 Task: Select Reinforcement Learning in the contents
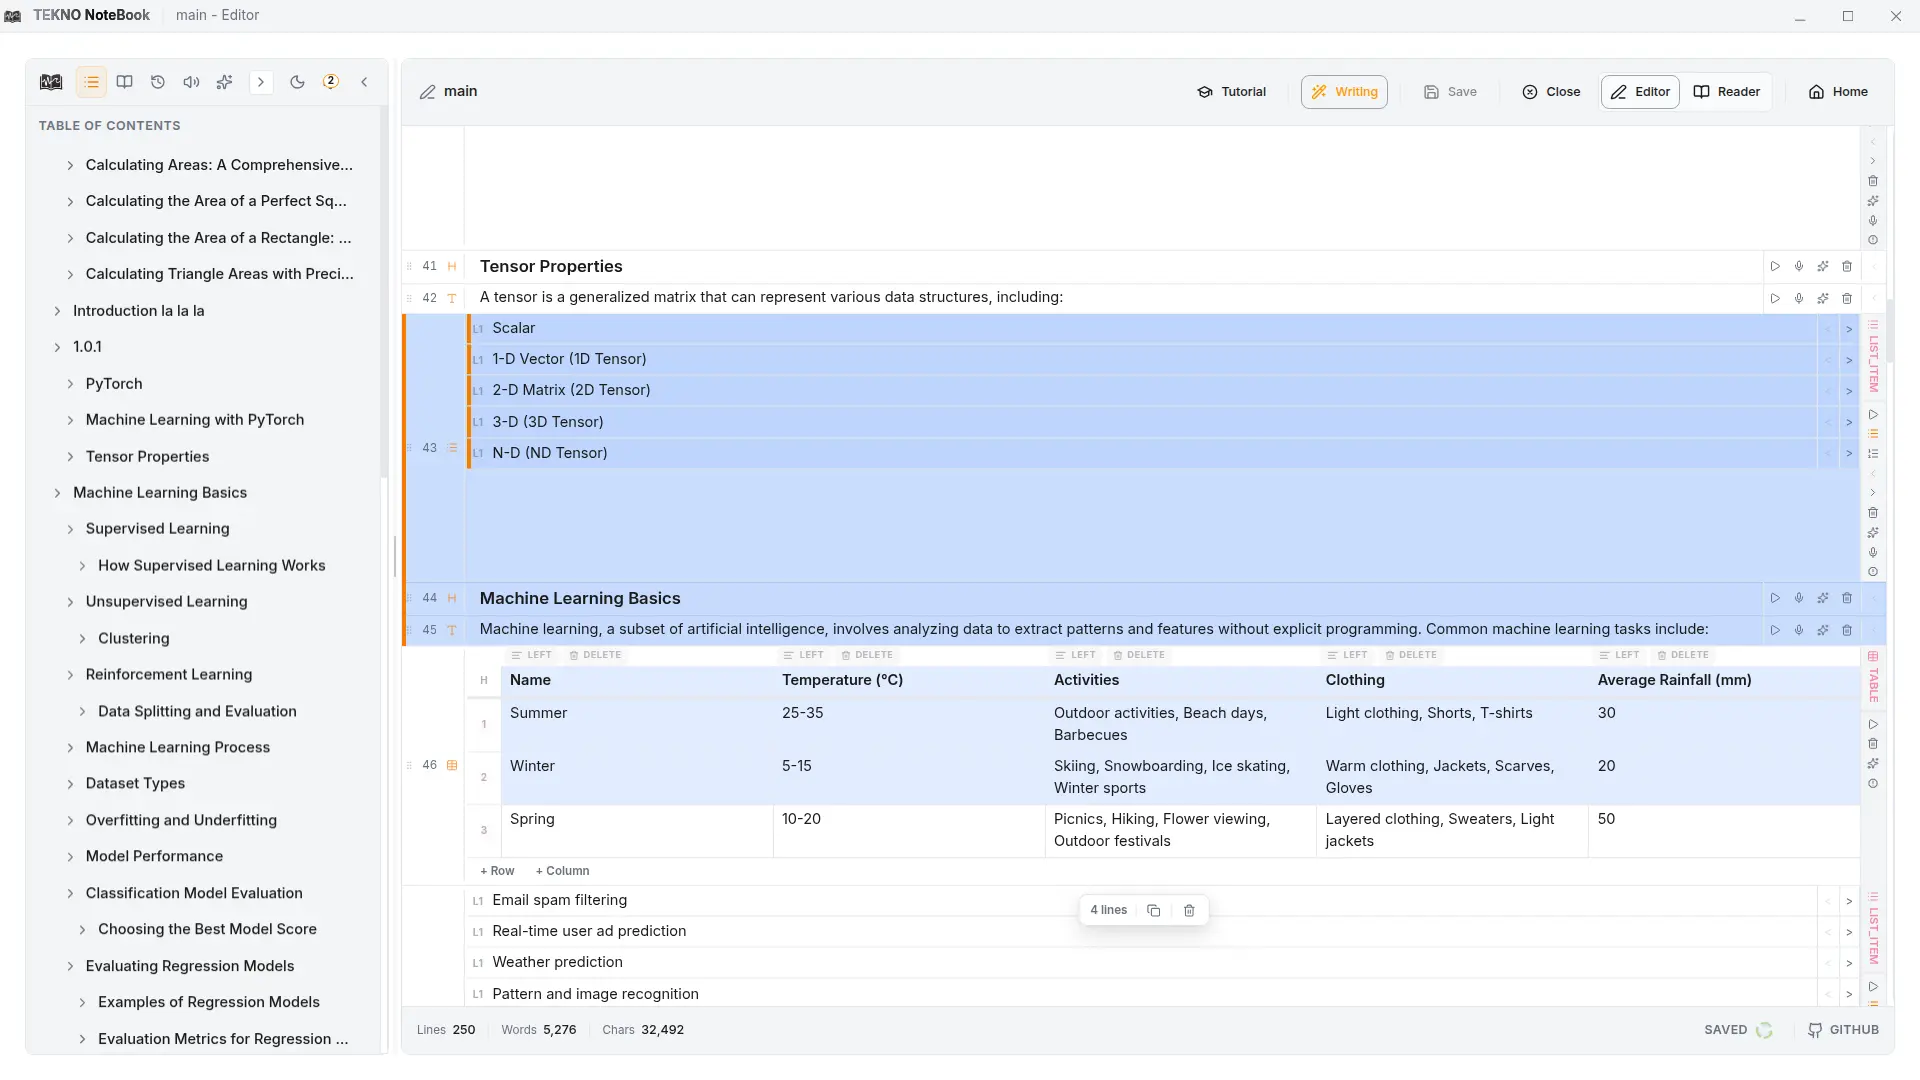(169, 675)
